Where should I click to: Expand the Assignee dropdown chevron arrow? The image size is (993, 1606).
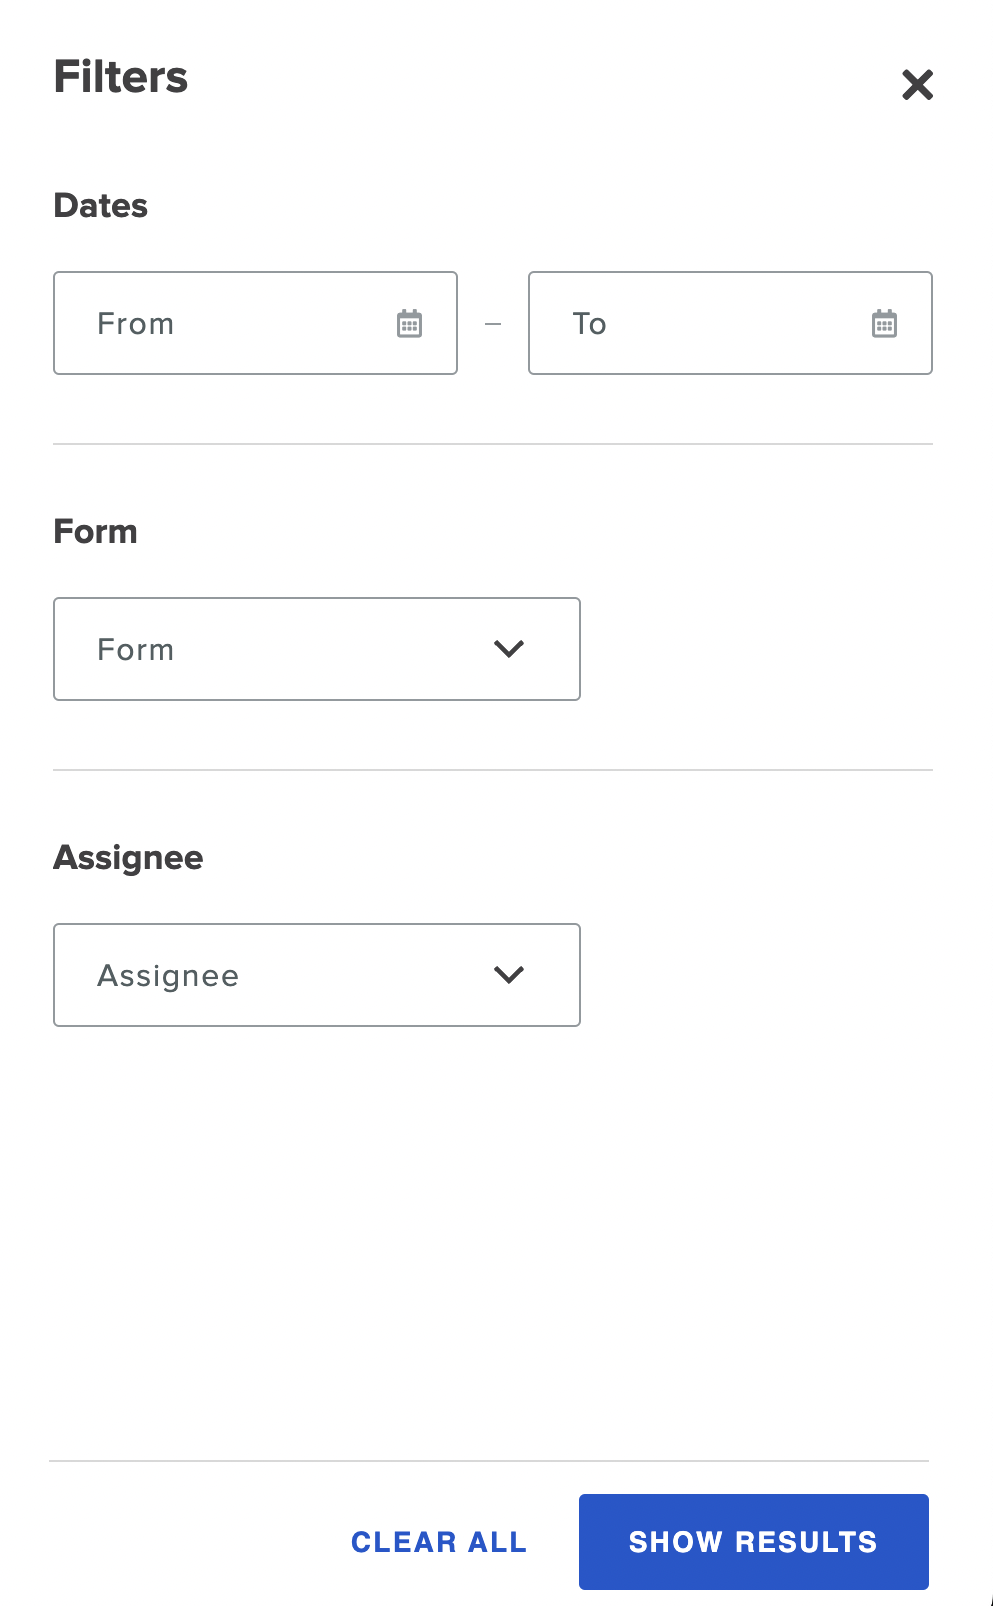[x=509, y=975]
